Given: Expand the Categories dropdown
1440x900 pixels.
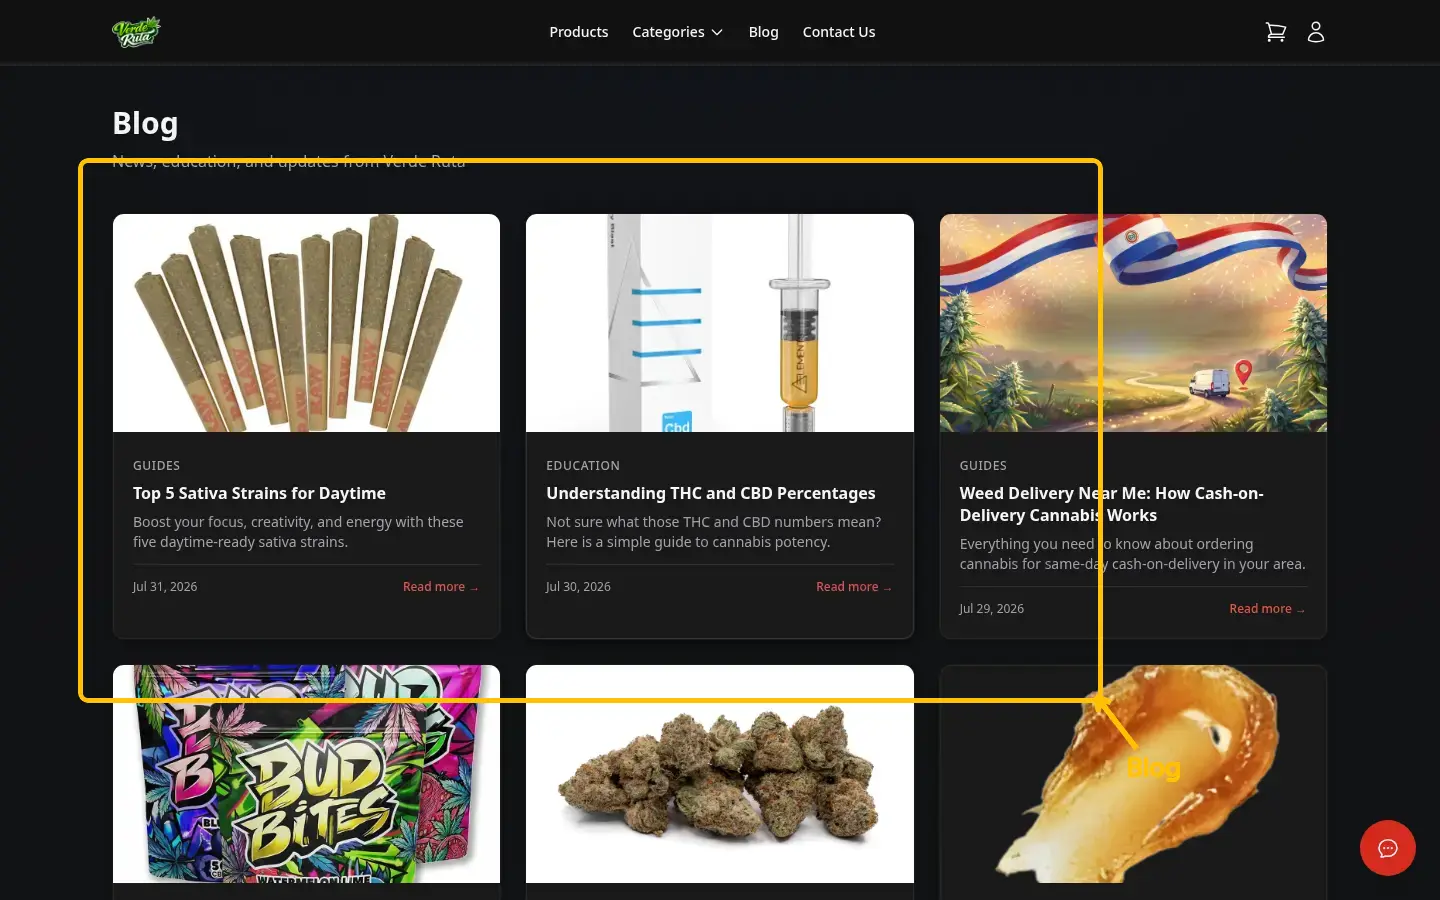Looking at the screenshot, I should coord(677,32).
